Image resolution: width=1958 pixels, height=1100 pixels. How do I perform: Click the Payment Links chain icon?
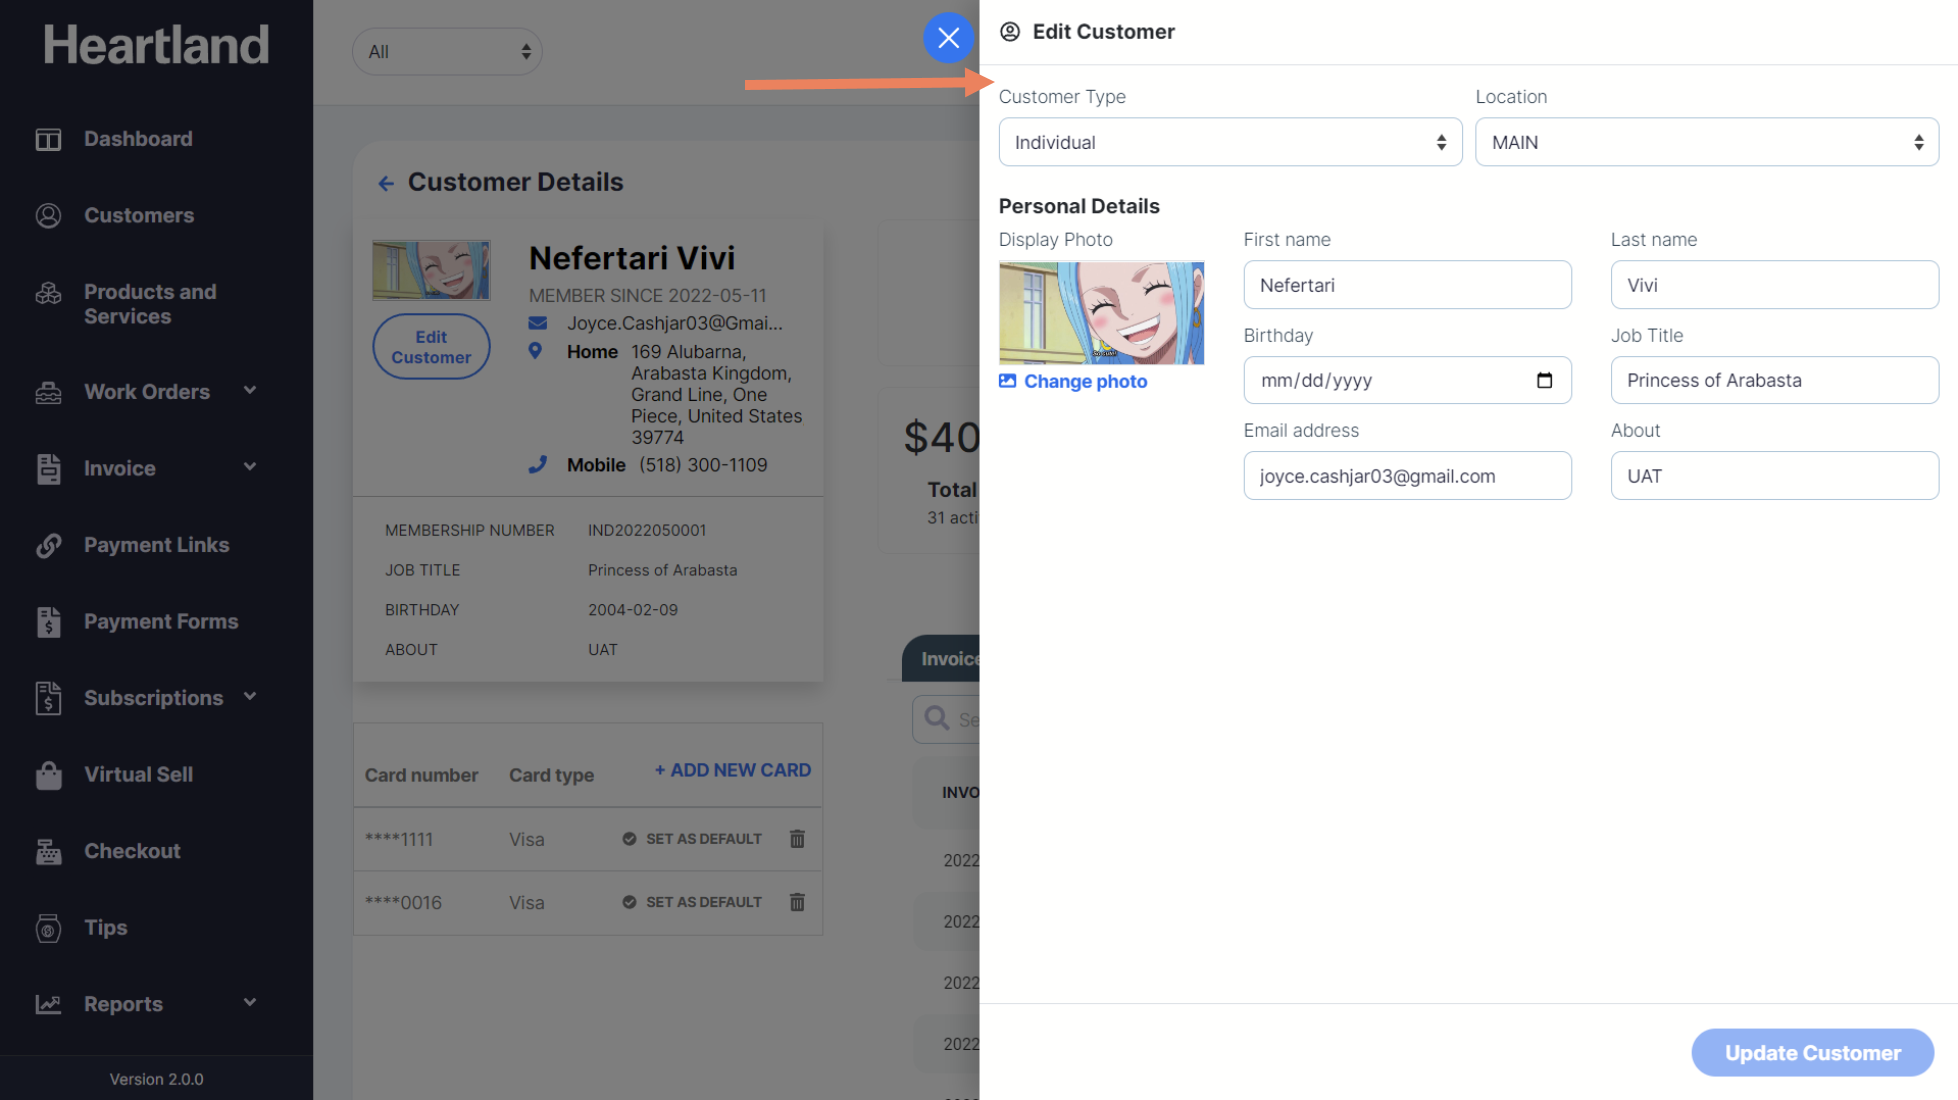[x=48, y=545]
